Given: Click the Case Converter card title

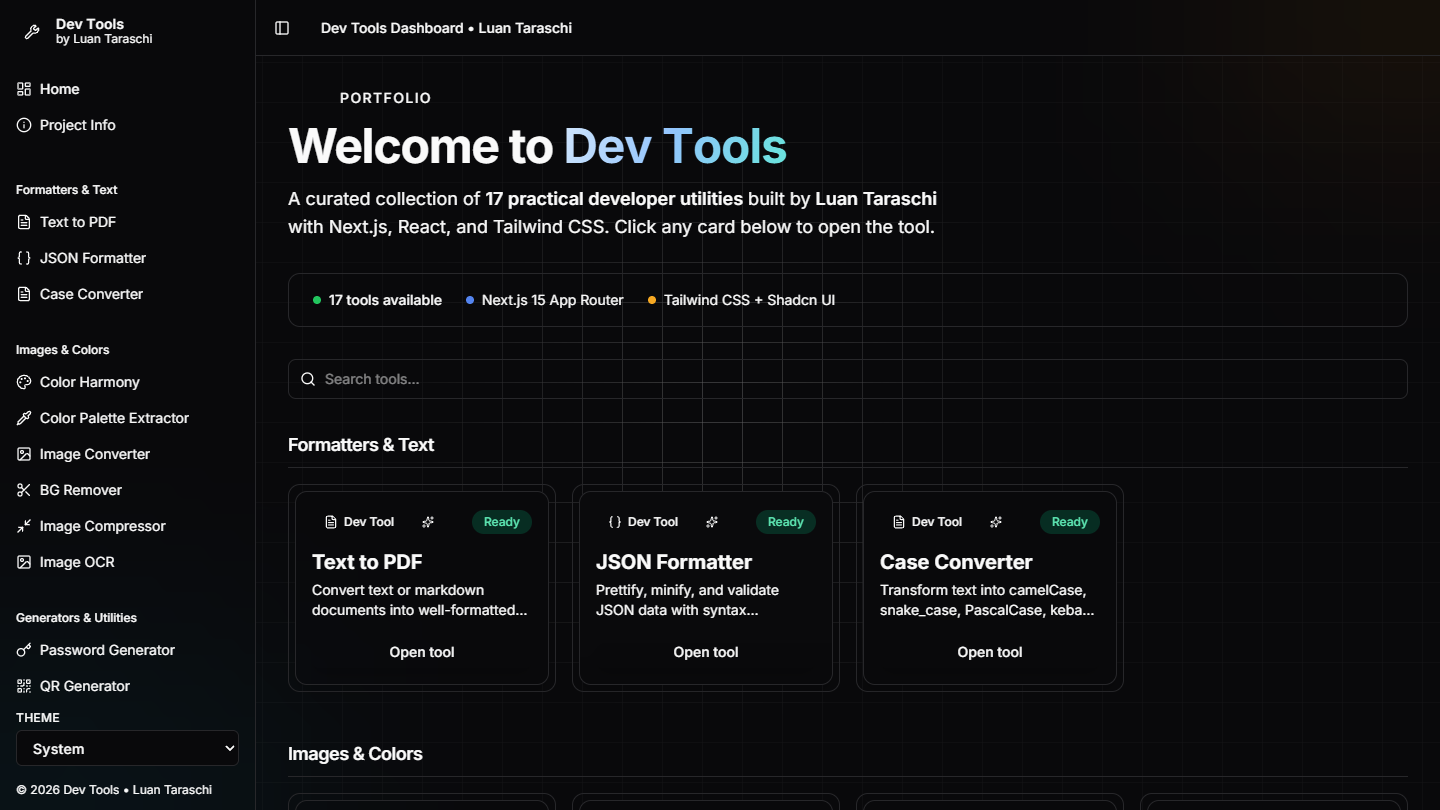Looking at the screenshot, I should click(956, 562).
